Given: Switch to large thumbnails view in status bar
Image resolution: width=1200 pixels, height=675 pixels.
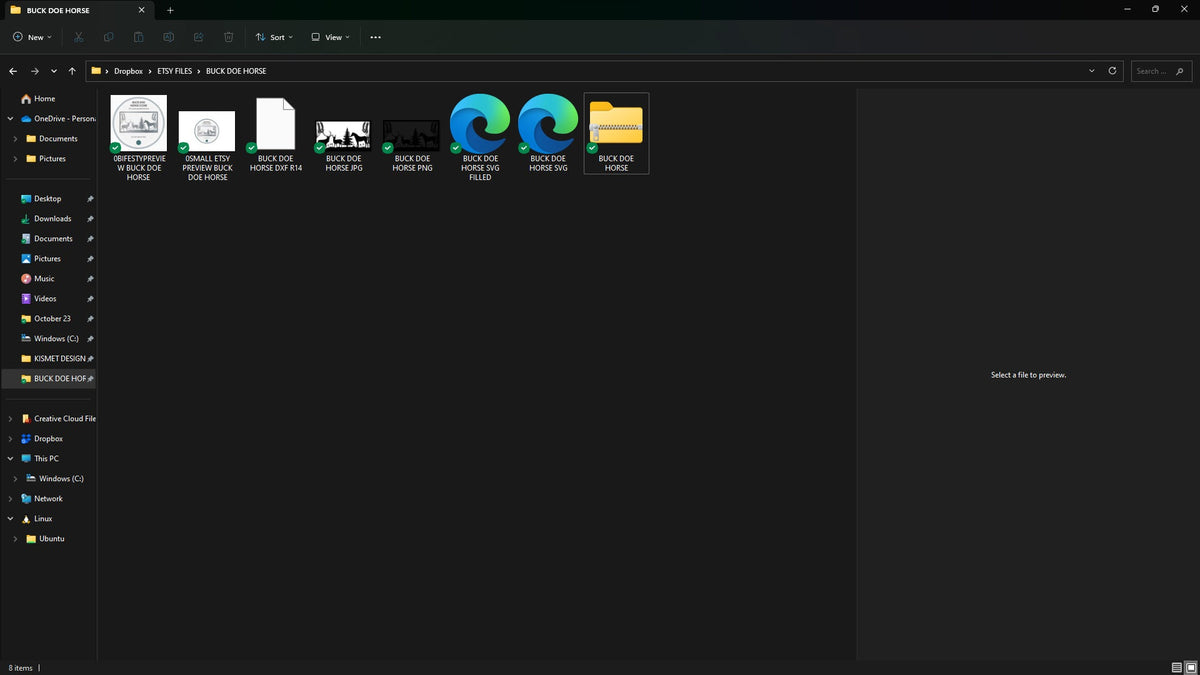Looking at the screenshot, I should click(1190, 667).
